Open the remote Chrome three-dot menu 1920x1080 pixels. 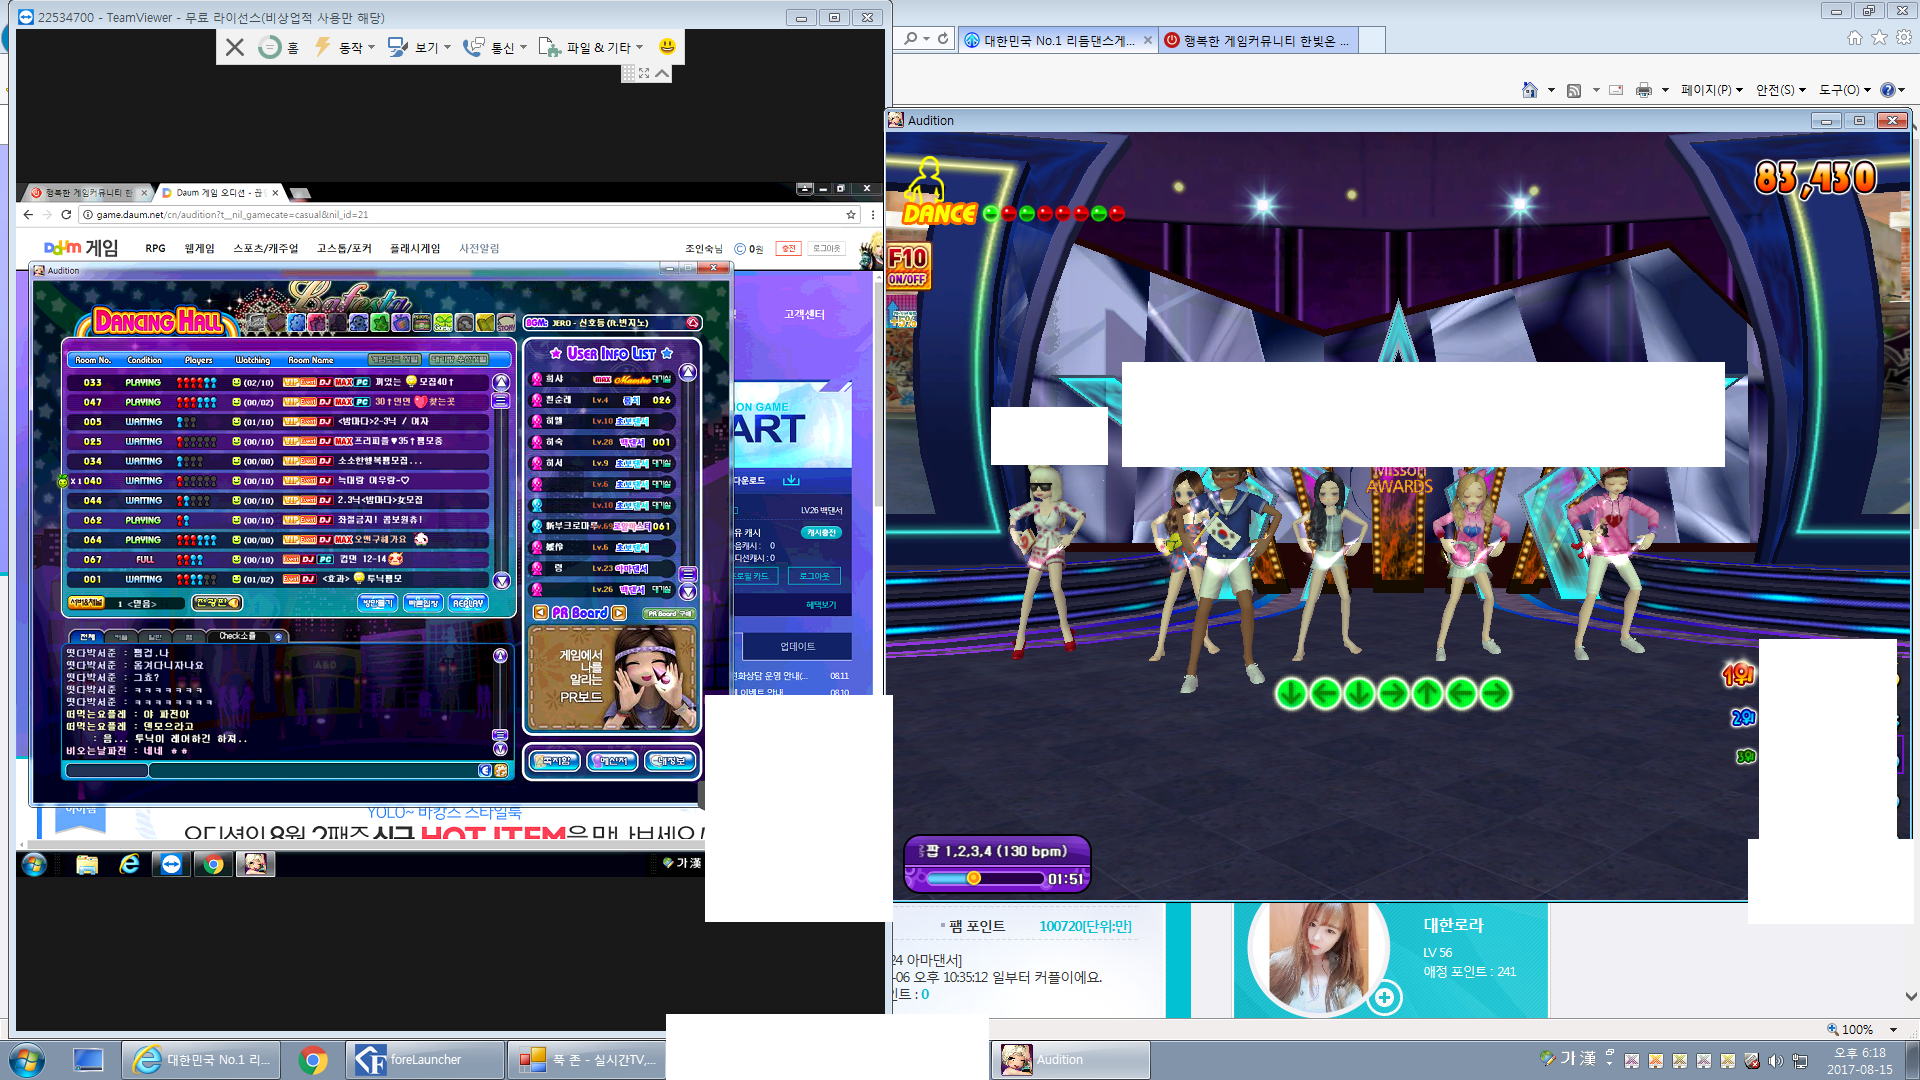click(x=873, y=214)
